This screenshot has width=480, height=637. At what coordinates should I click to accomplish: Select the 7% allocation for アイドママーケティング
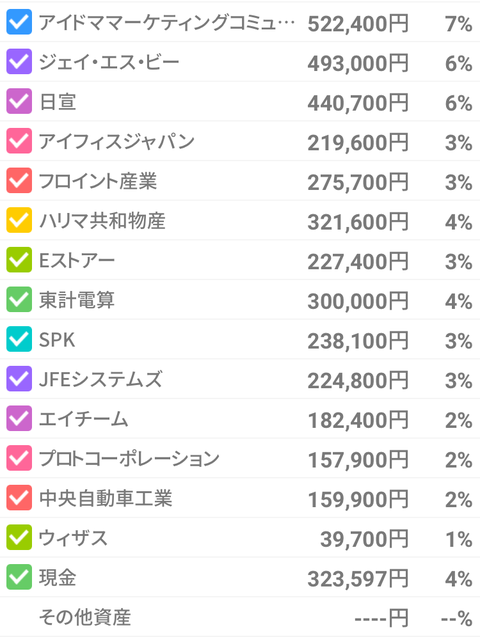pos(458,24)
